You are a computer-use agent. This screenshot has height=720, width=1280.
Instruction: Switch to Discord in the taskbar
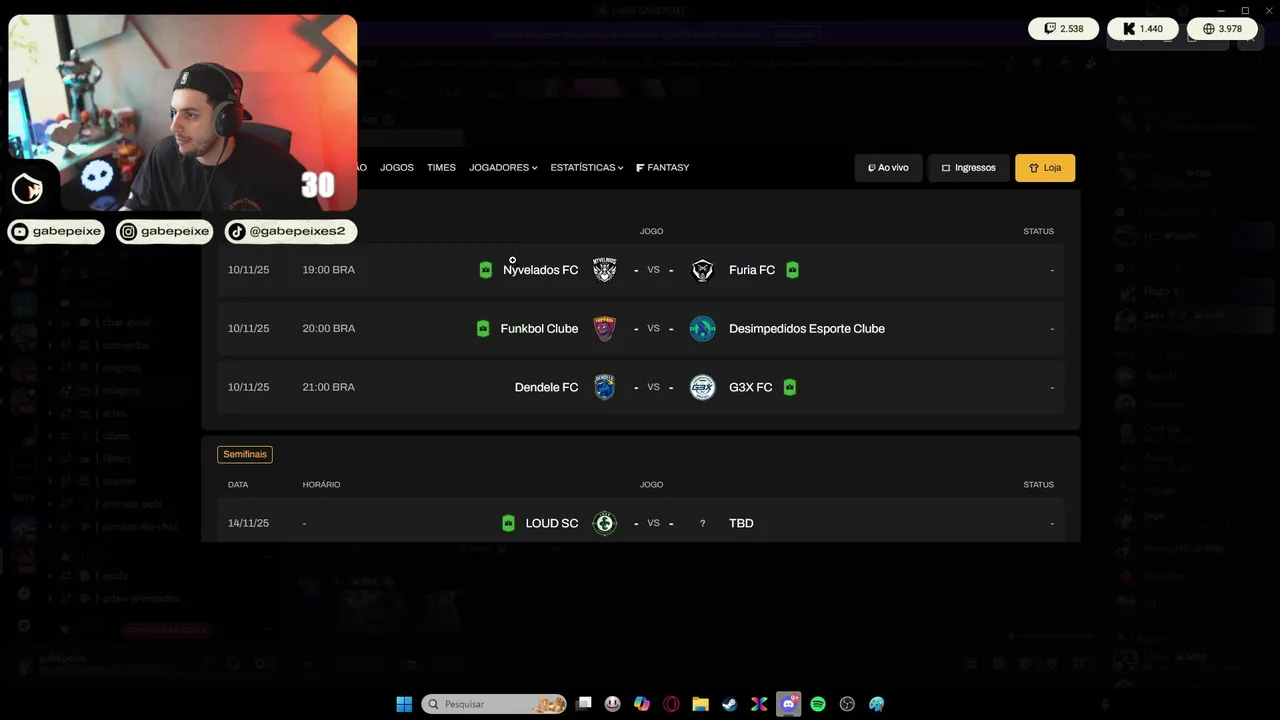click(789, 704)
